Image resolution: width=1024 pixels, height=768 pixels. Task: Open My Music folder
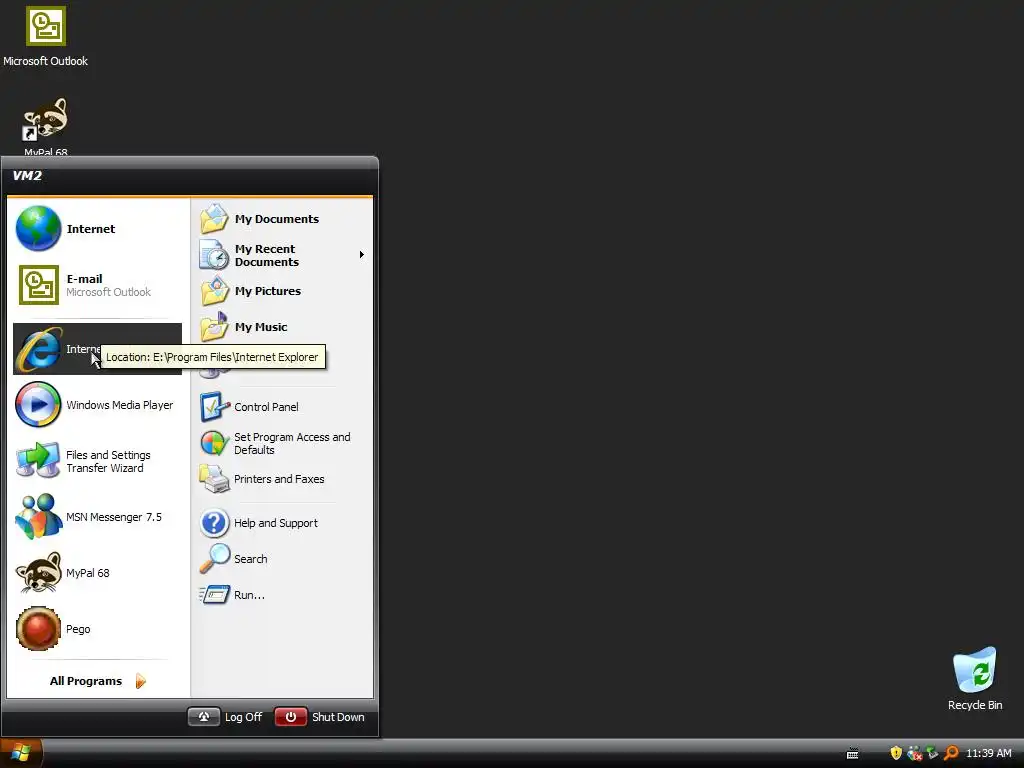(x=282, y=327)
